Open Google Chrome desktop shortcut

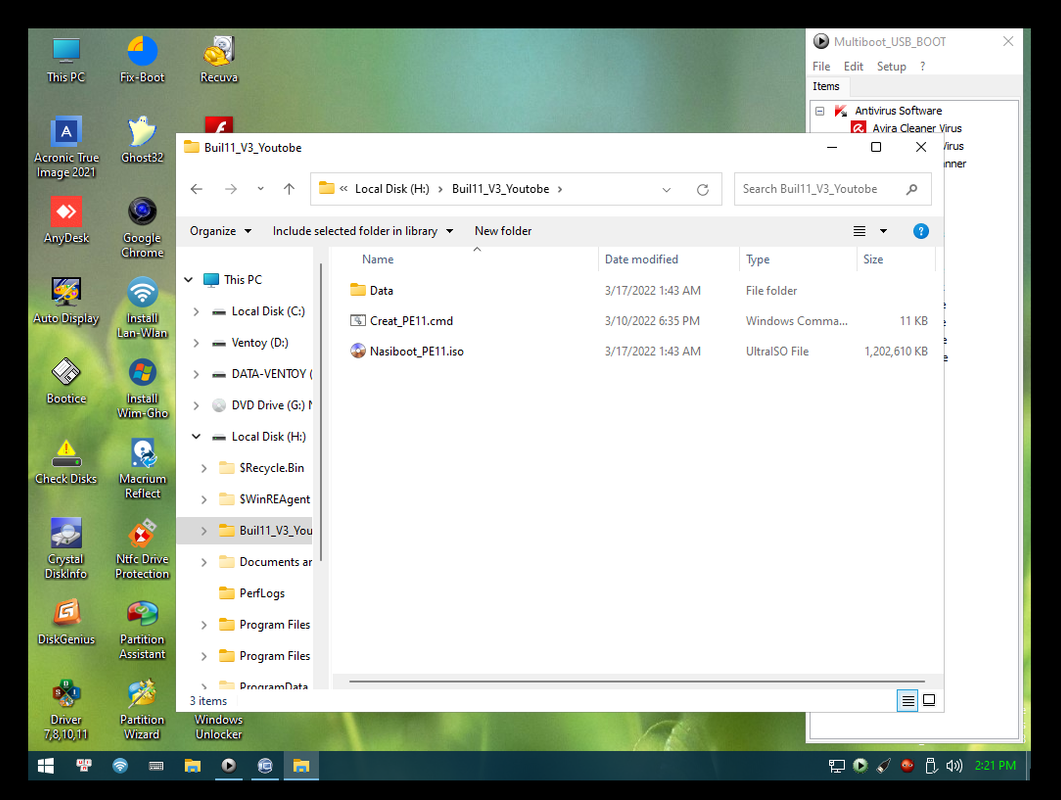(142, 227)
